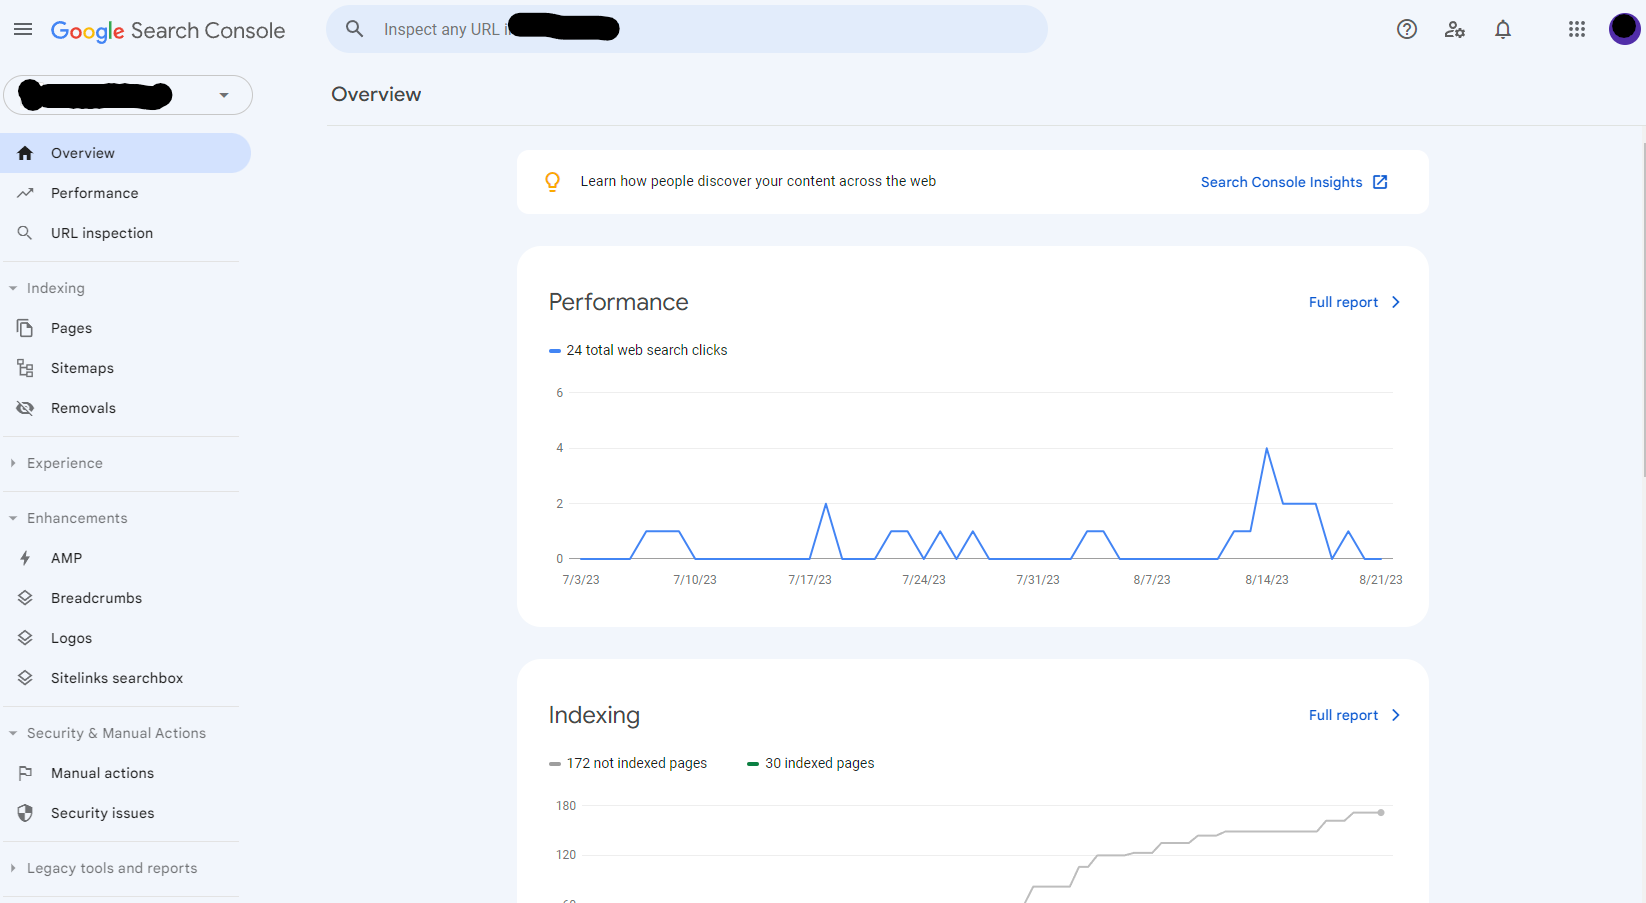Viewport: 1646px width, 903px height.
Task: Expand the Experience section
Action: (13, 463)
